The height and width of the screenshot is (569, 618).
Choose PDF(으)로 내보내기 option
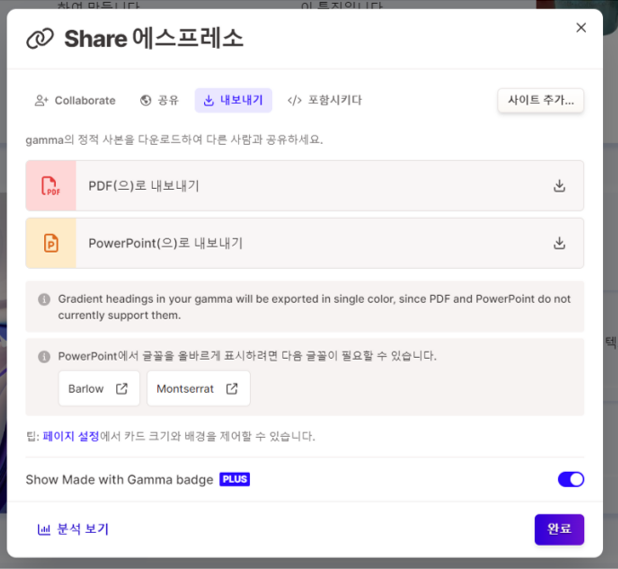click(305, 186)
